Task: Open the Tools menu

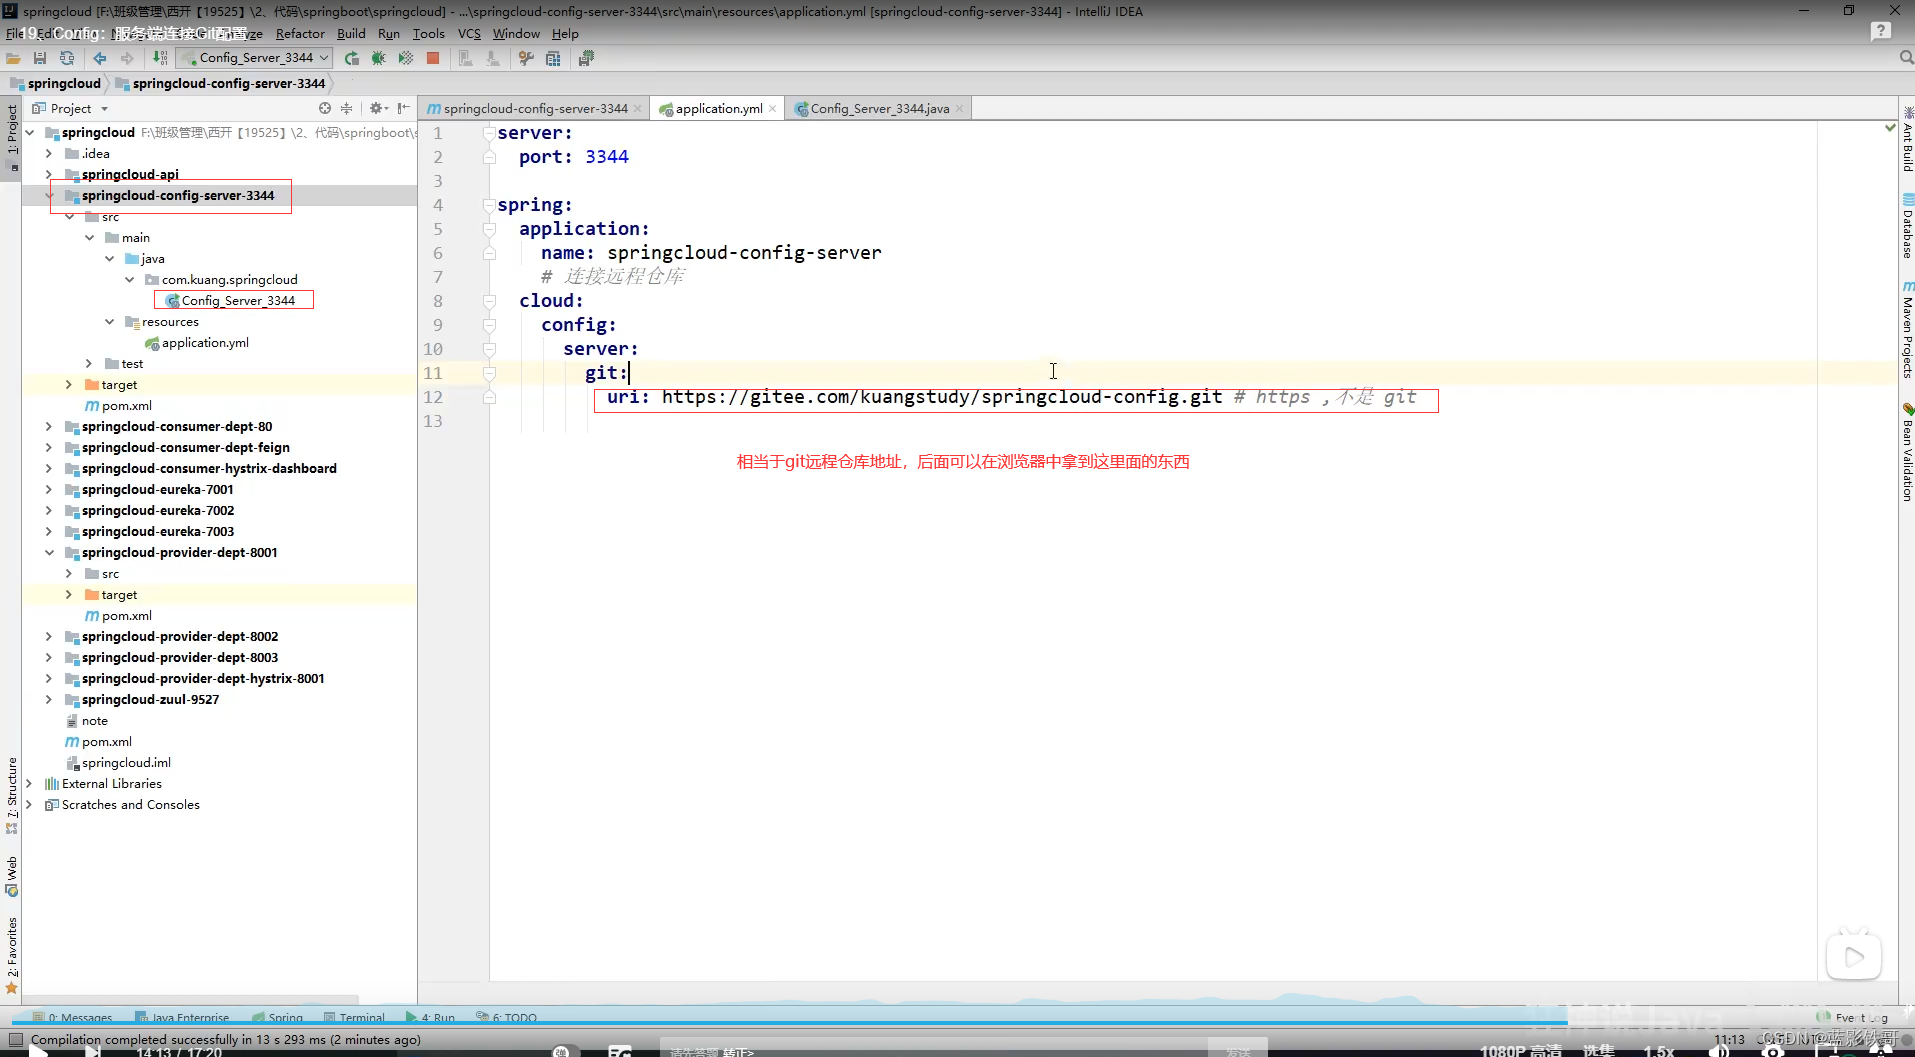Action: click(429, 33)
